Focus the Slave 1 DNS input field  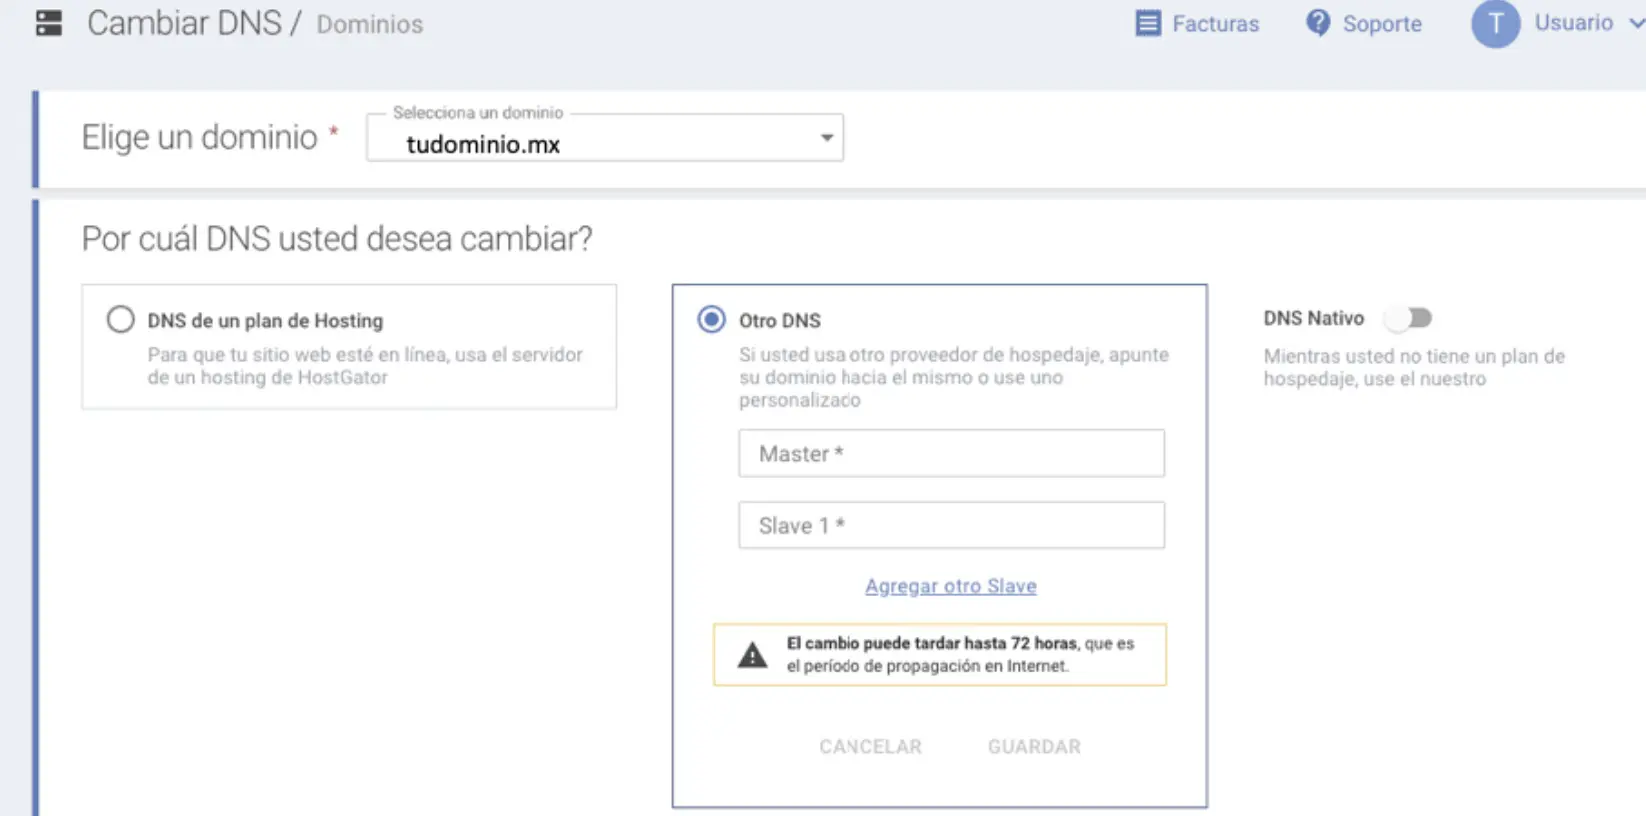pos(952,525)
